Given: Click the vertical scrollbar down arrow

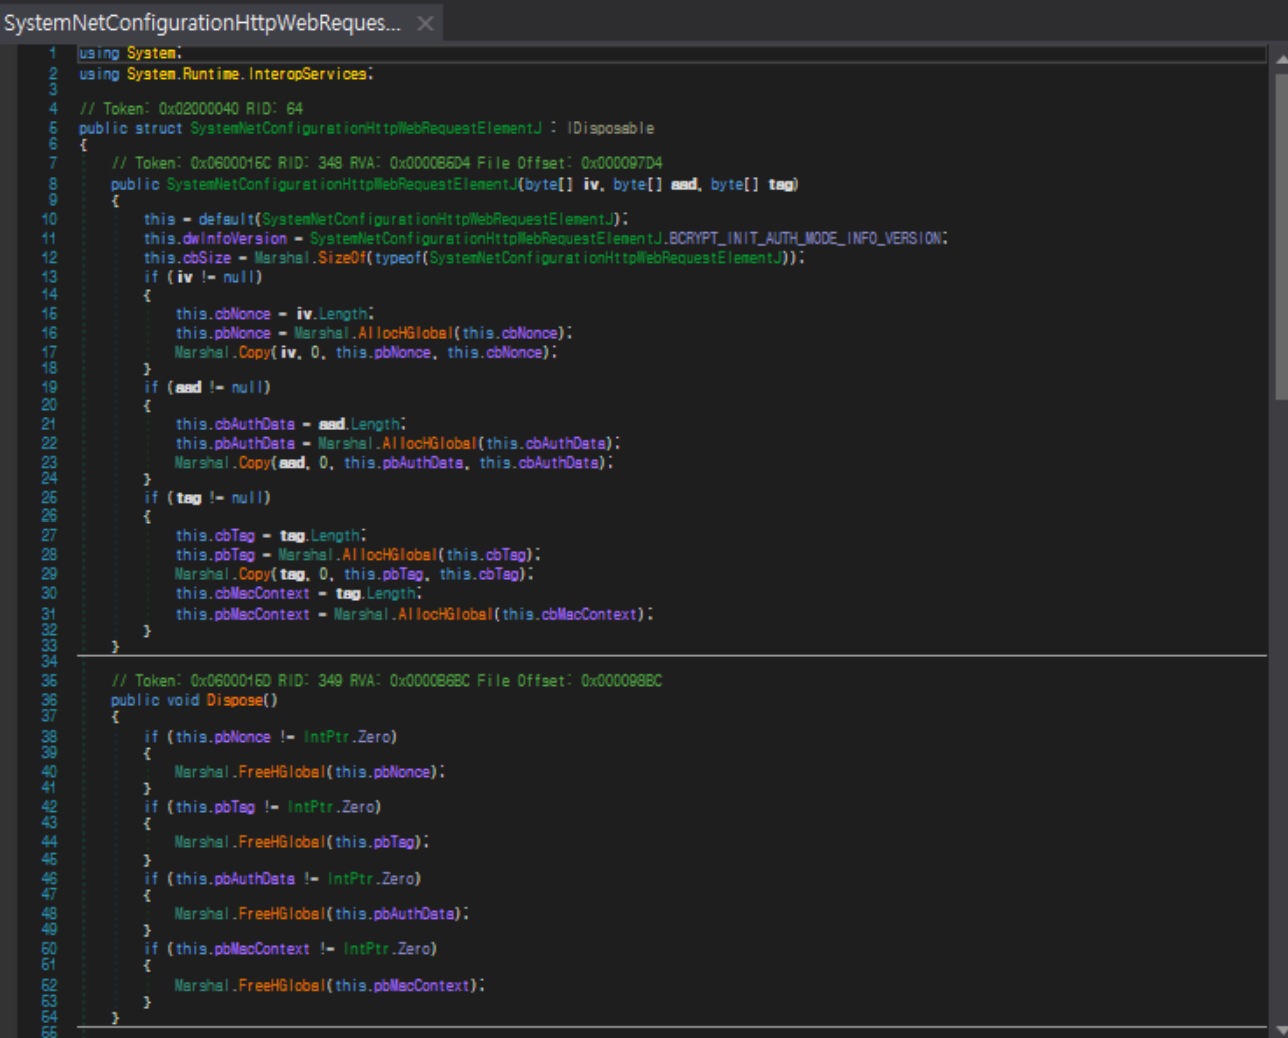Looking at the screenshot, I should click(x=1280, y=1029).
